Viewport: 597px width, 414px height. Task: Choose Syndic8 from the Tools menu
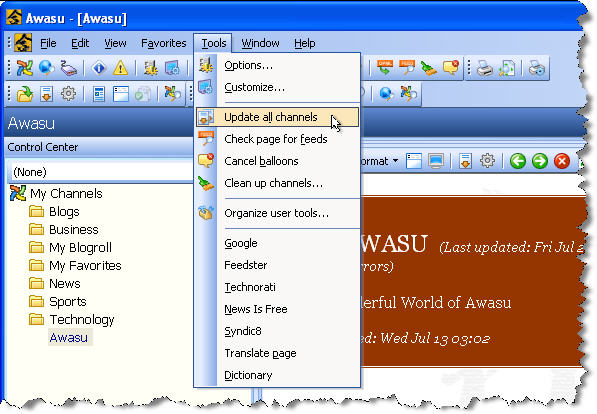pyautogui.click(x=277, y=331)
